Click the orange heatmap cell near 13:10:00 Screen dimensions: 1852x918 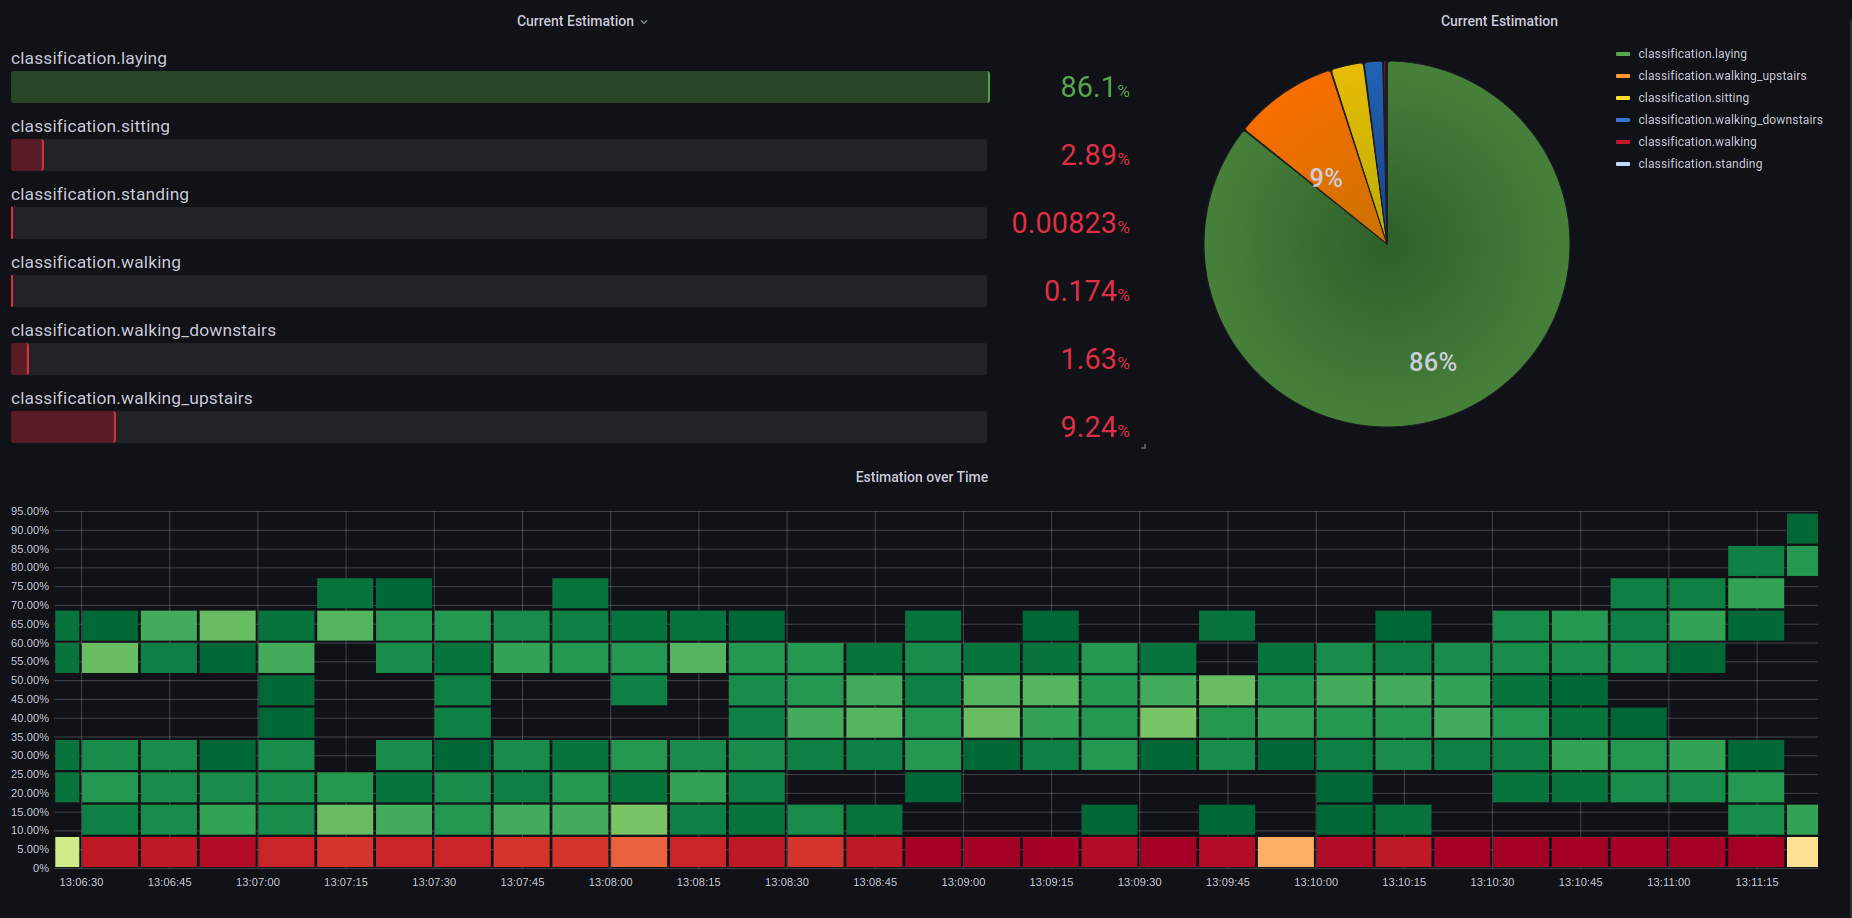(x=1286, y=852)
